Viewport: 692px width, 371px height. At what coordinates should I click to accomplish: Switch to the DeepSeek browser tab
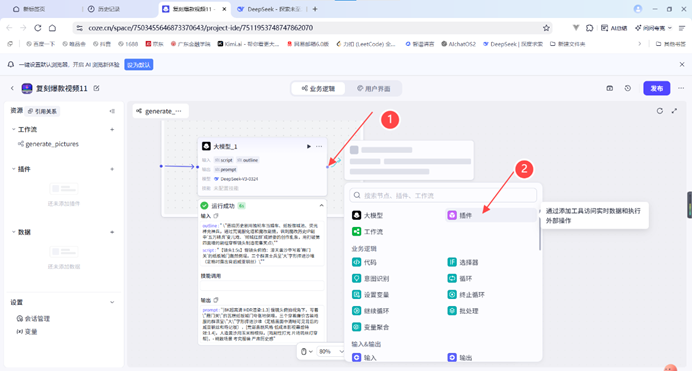point(270,9)
